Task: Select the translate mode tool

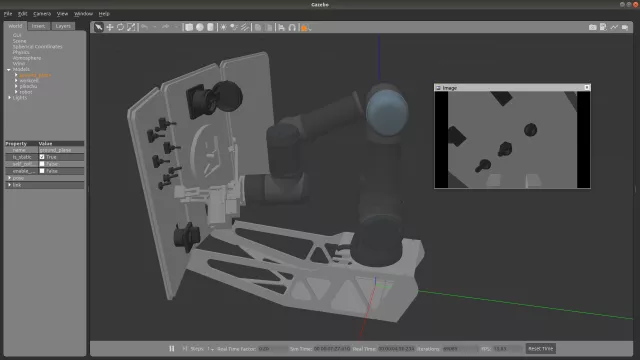Action: (110, 27)
